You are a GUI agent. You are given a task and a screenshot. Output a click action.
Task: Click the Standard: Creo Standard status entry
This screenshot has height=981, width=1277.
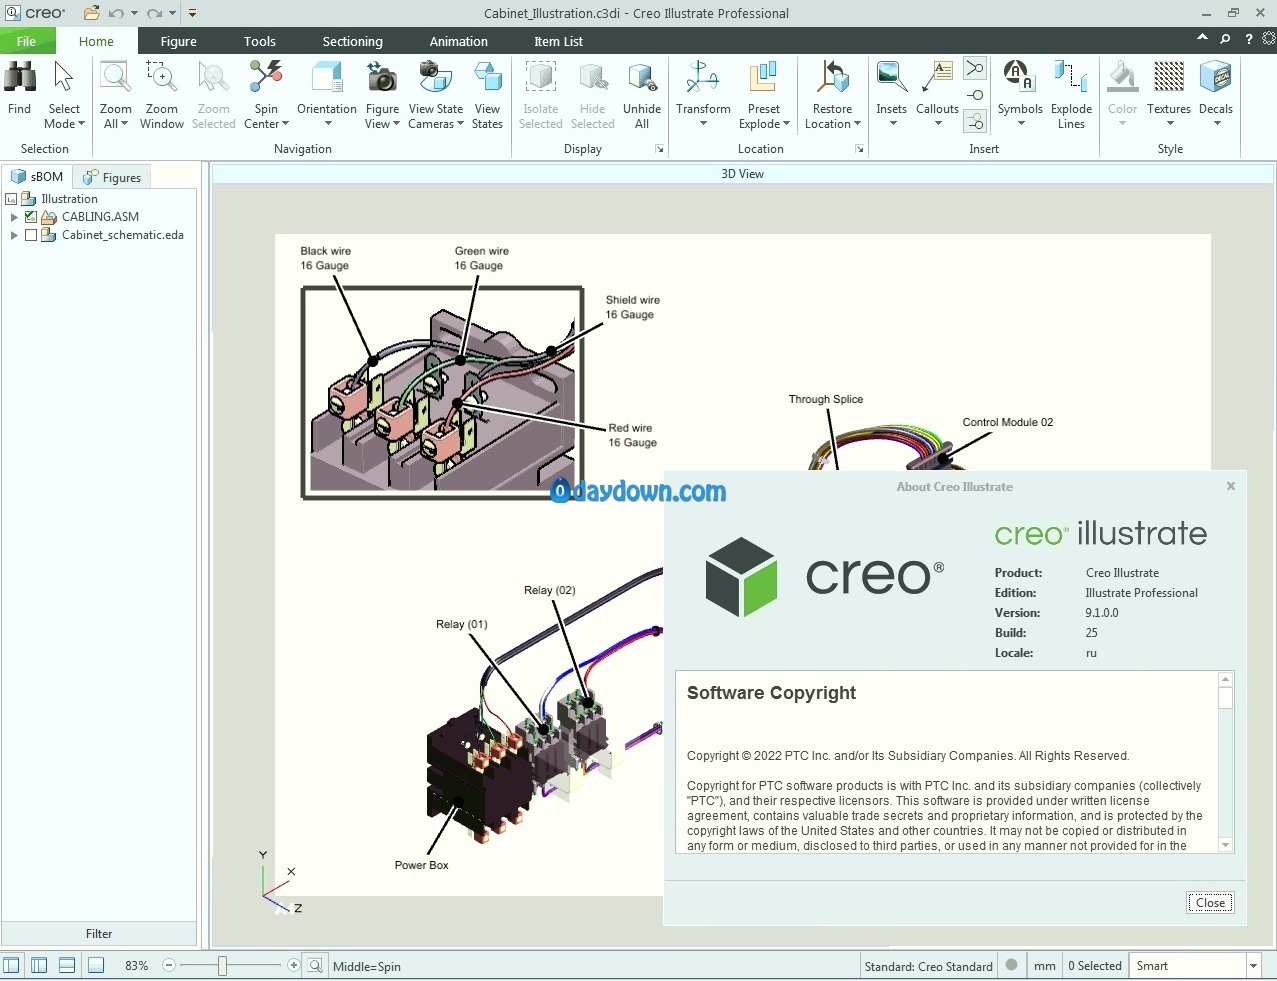coord(928,966)
